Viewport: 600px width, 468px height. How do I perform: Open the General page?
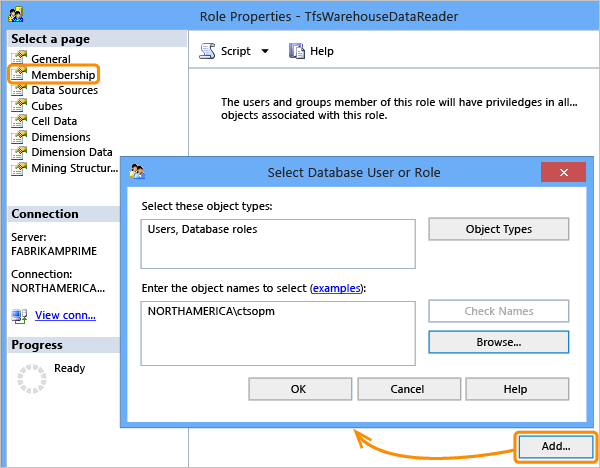click(x=51, y=59)
